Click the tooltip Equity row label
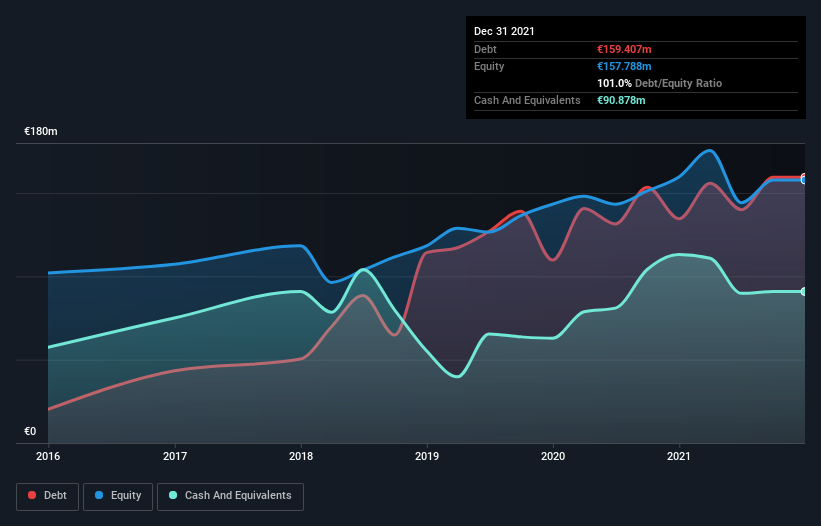The image size is (821, 526). click(x=489, y=66)
